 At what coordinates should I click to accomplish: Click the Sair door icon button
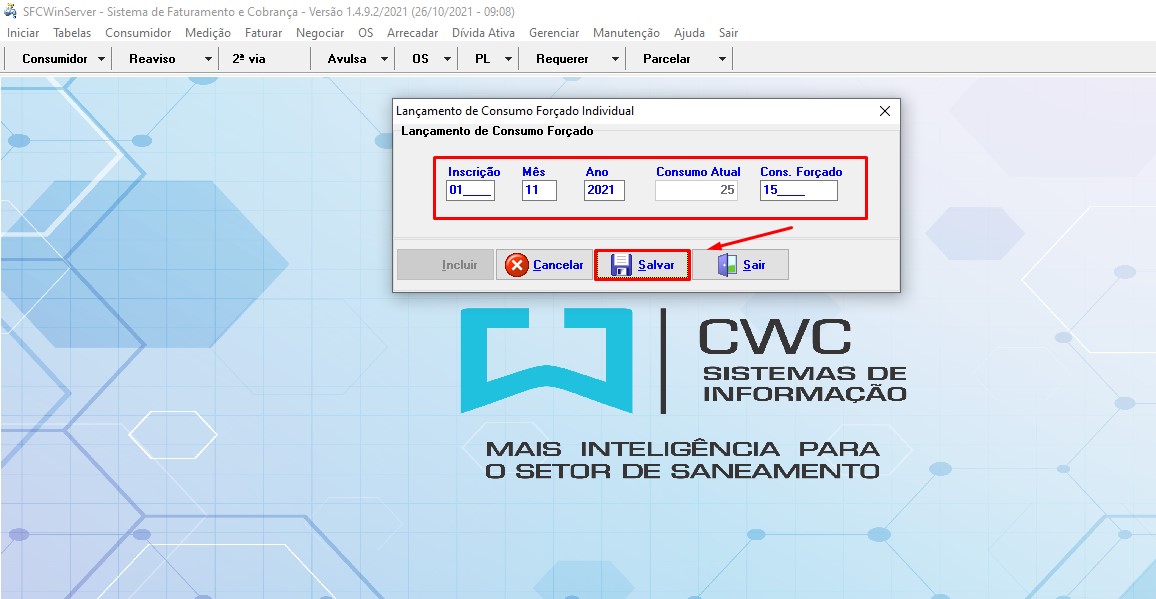point(740,265)
